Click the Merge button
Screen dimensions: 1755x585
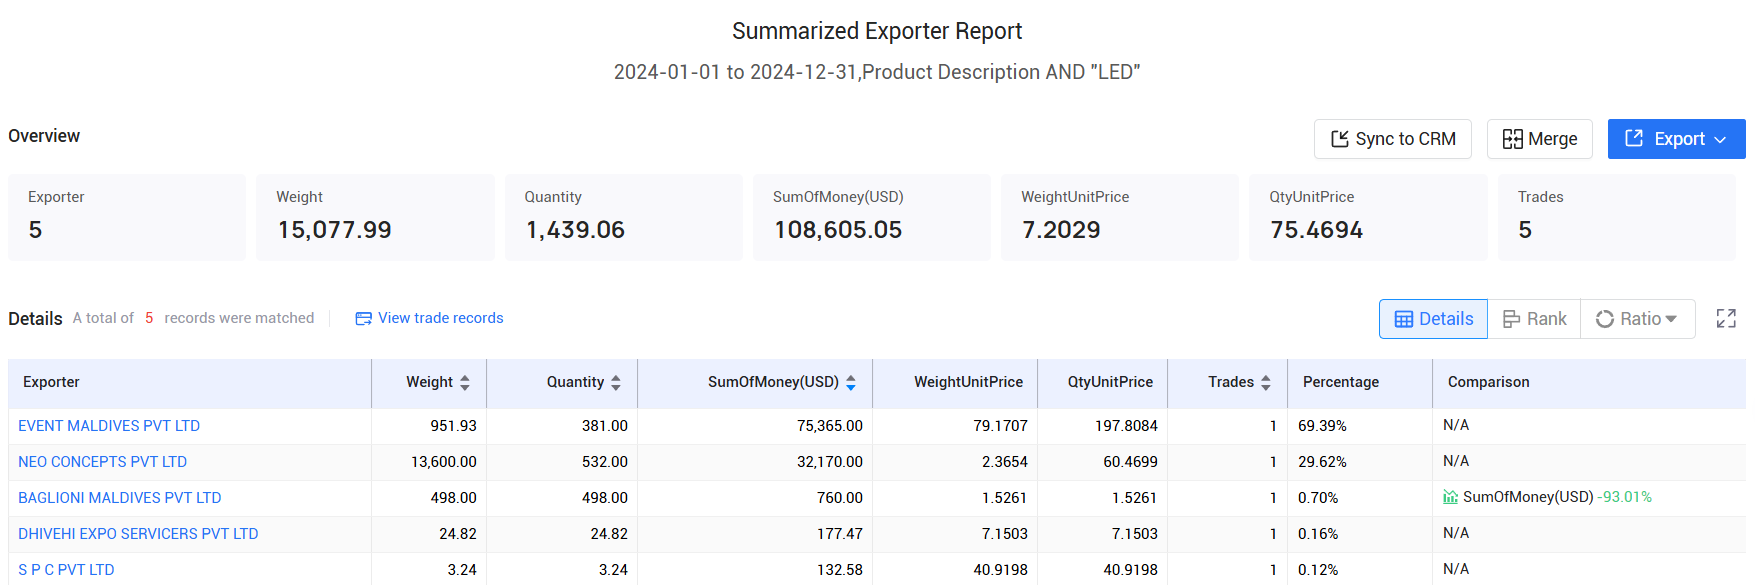(x=1539, y=139)
